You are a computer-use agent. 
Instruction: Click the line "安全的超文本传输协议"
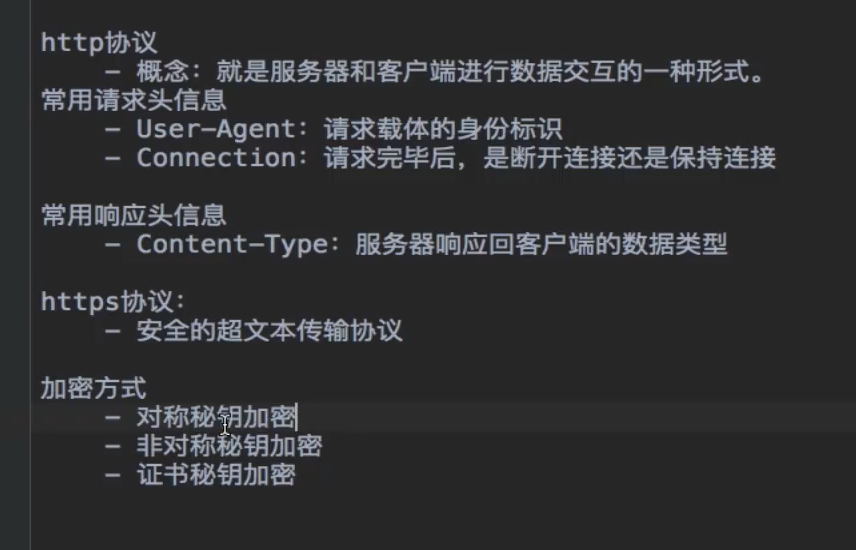pyautogui.click(x=269, y=330)
